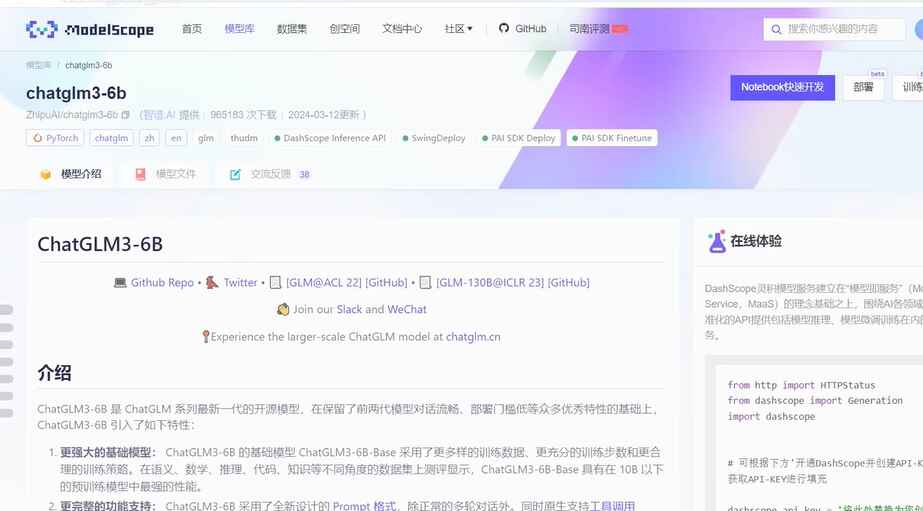
Task: Switch to the 交流反馈 tab
Action: click(x=270, y=174)
